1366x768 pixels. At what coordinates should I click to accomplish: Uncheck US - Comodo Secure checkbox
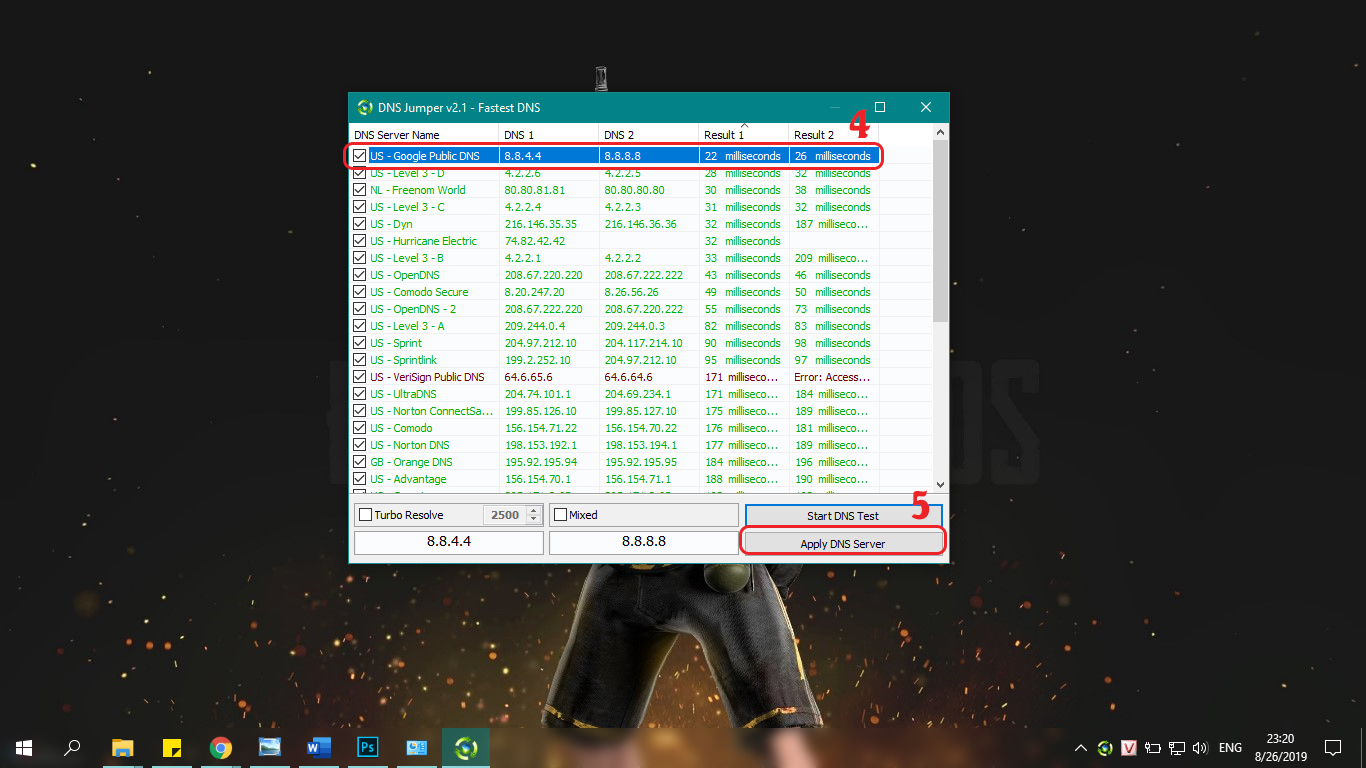(x=360, y=292)
